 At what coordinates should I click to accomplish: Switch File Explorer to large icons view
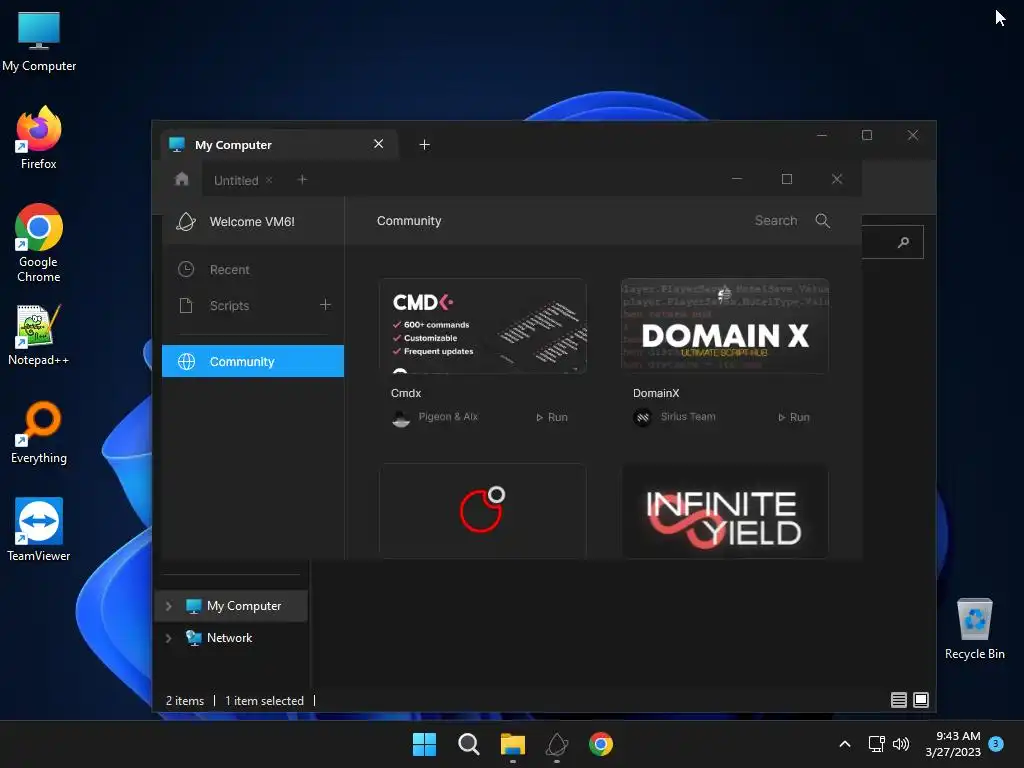(x=921, y=700)
